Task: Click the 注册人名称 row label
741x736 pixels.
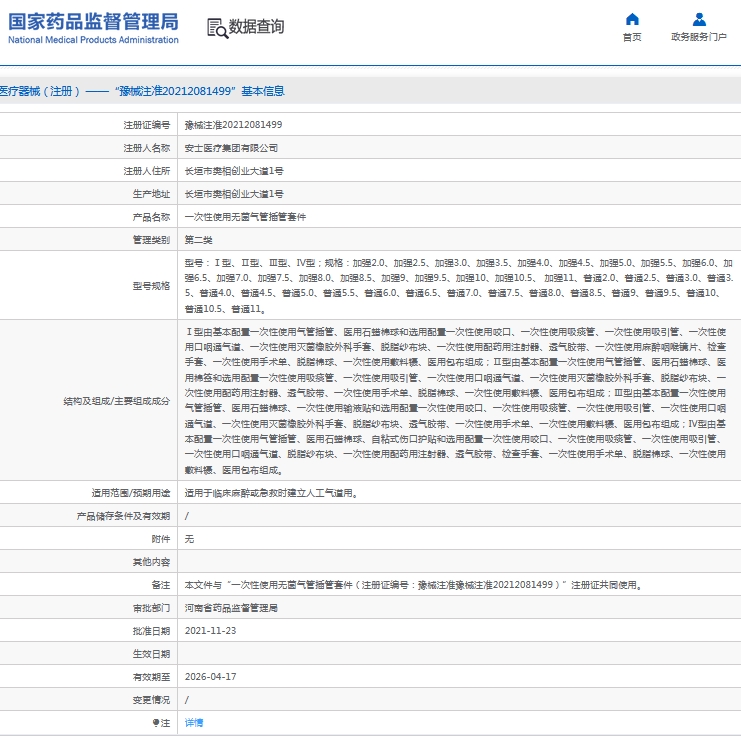Action: point(146,148)
